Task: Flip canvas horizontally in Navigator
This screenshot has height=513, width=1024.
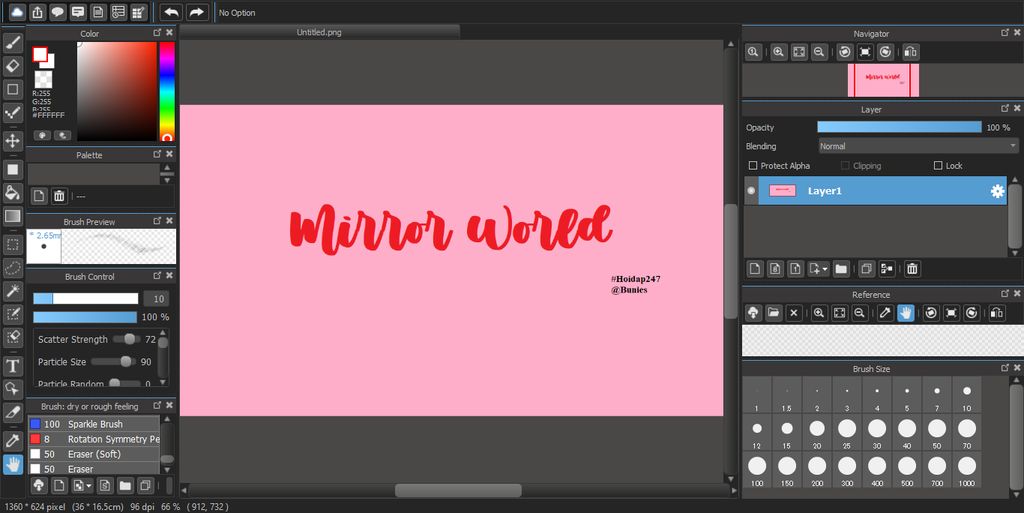Action: (910, 52)
